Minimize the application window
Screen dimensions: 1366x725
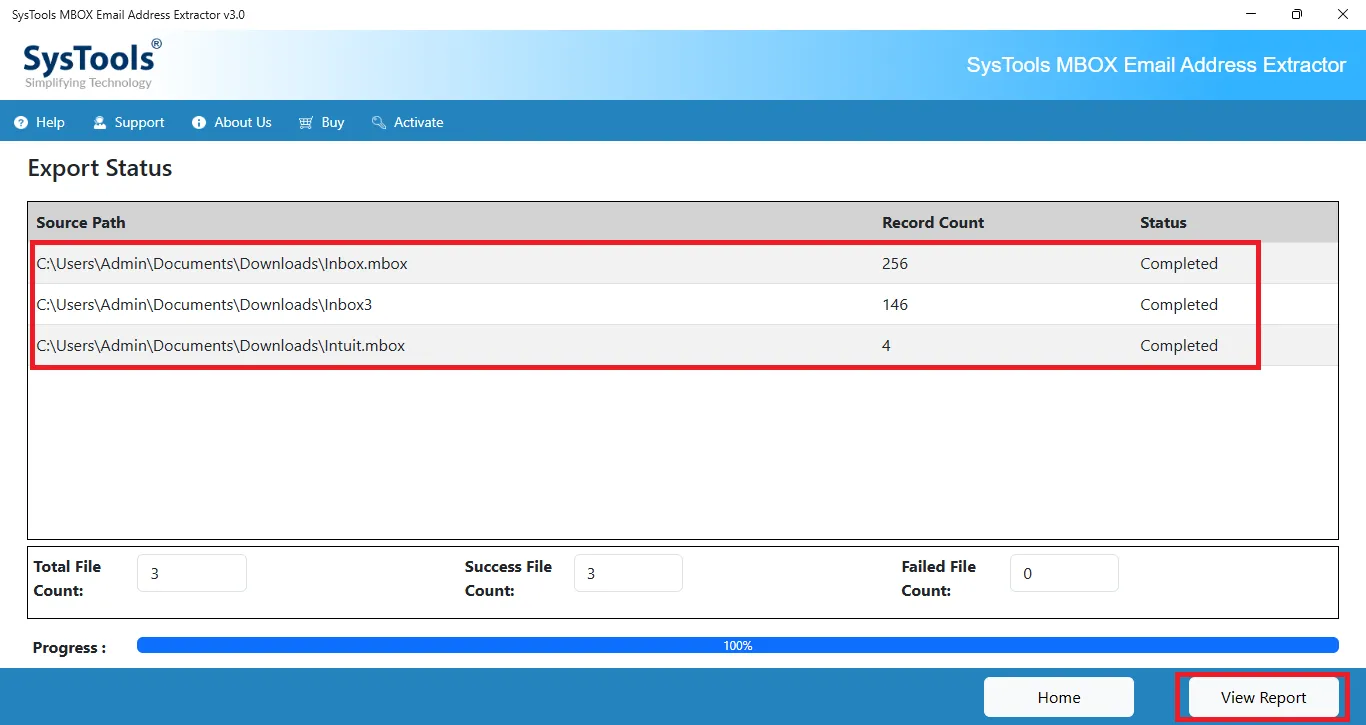1252,14
